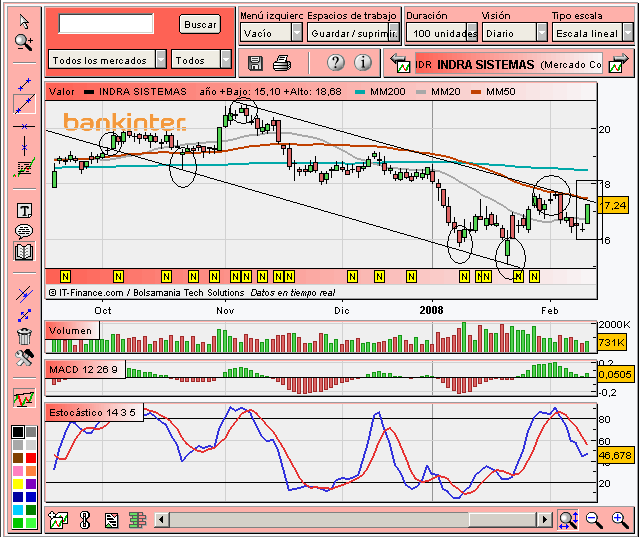Open the Vacío left menu dropdown
641x539 pixels.
coord(271,33)
